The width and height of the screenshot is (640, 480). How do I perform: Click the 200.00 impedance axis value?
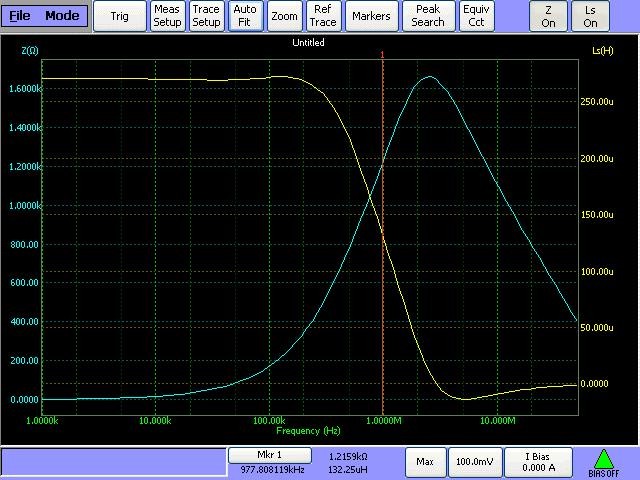click(24, 360)
